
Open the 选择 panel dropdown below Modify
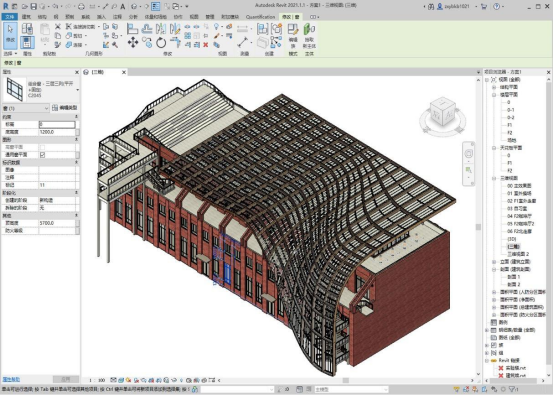coord(10,53)
